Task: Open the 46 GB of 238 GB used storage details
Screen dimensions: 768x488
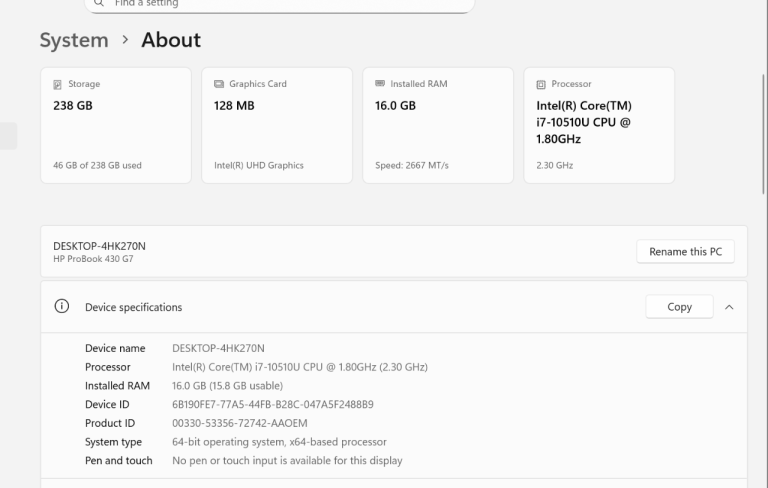Action: [97, 166]
